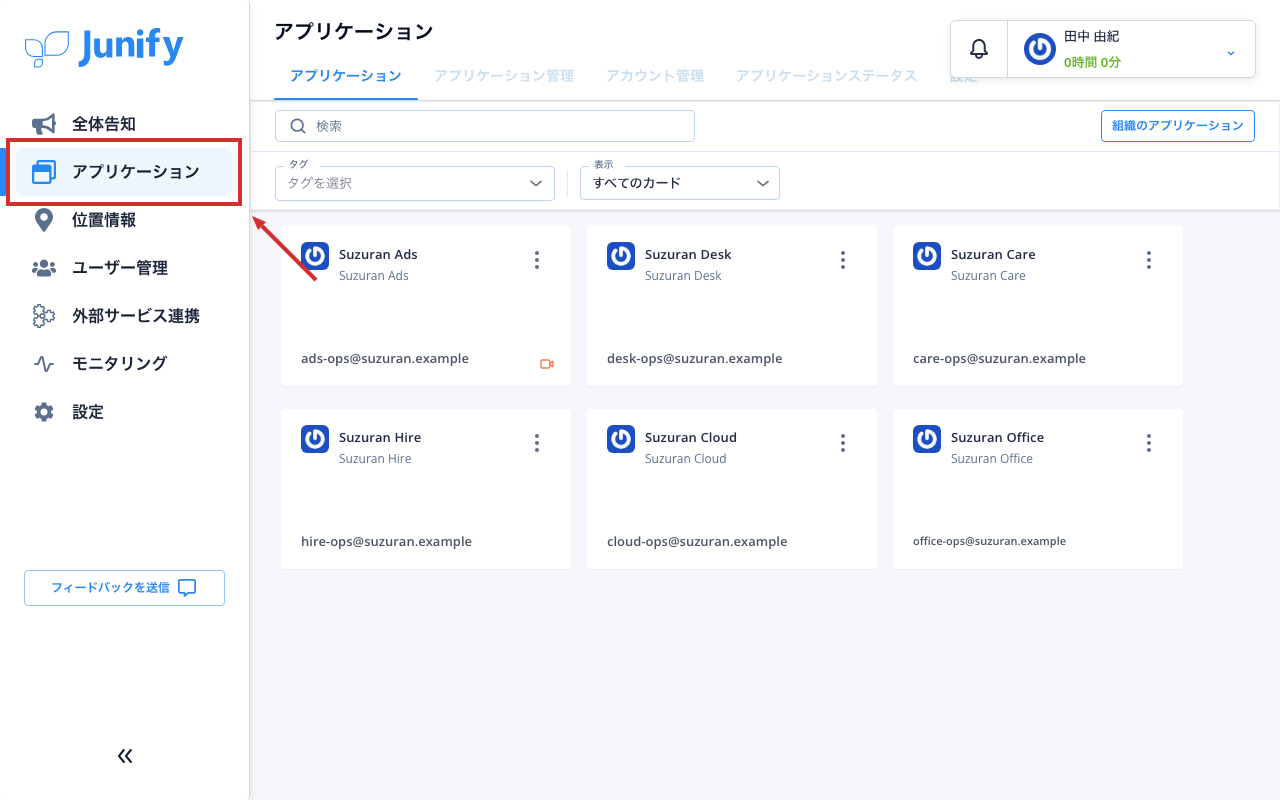Image resolution: width=1280 pixels, height=800 pixels.
Task: Open the notifications bell
Action: (979, 49)
